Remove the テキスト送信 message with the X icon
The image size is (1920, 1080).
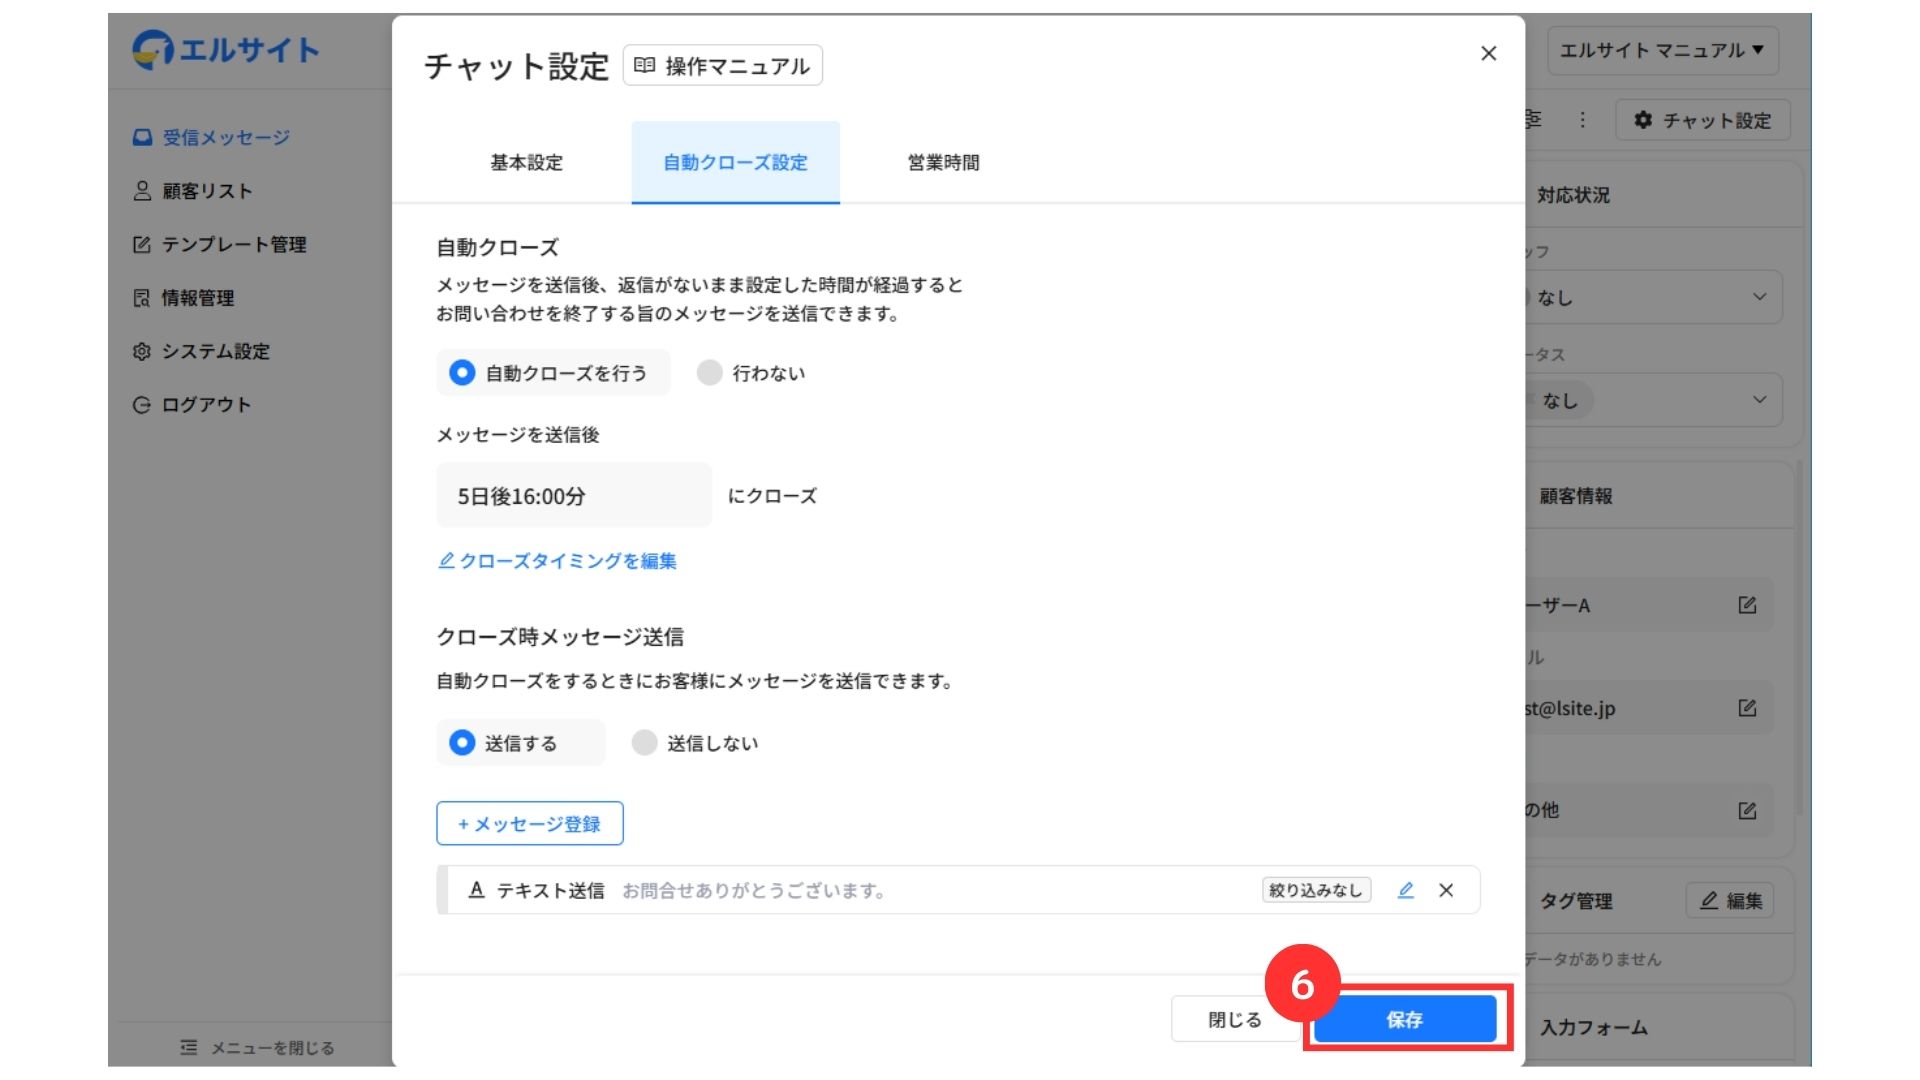1446,890
